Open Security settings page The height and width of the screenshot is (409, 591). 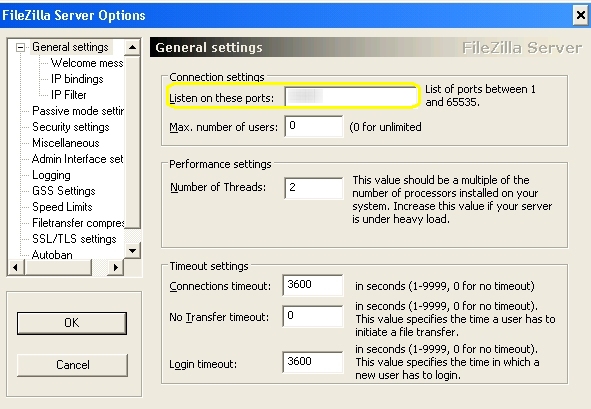[70, 127]
